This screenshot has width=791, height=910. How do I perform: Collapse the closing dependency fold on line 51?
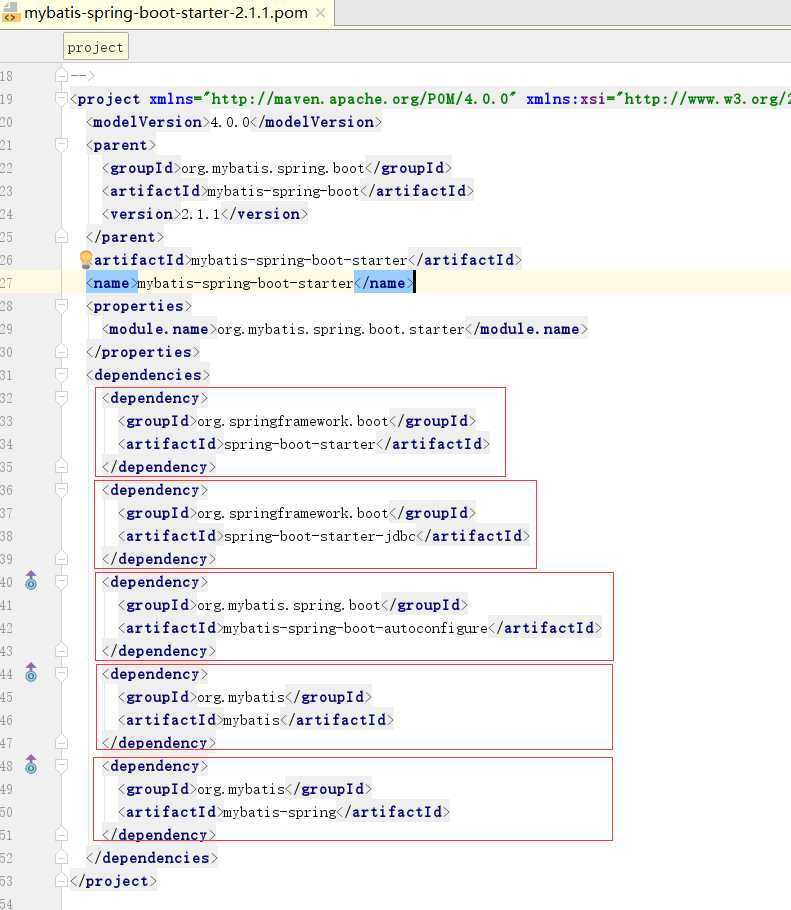click(62, 834)
